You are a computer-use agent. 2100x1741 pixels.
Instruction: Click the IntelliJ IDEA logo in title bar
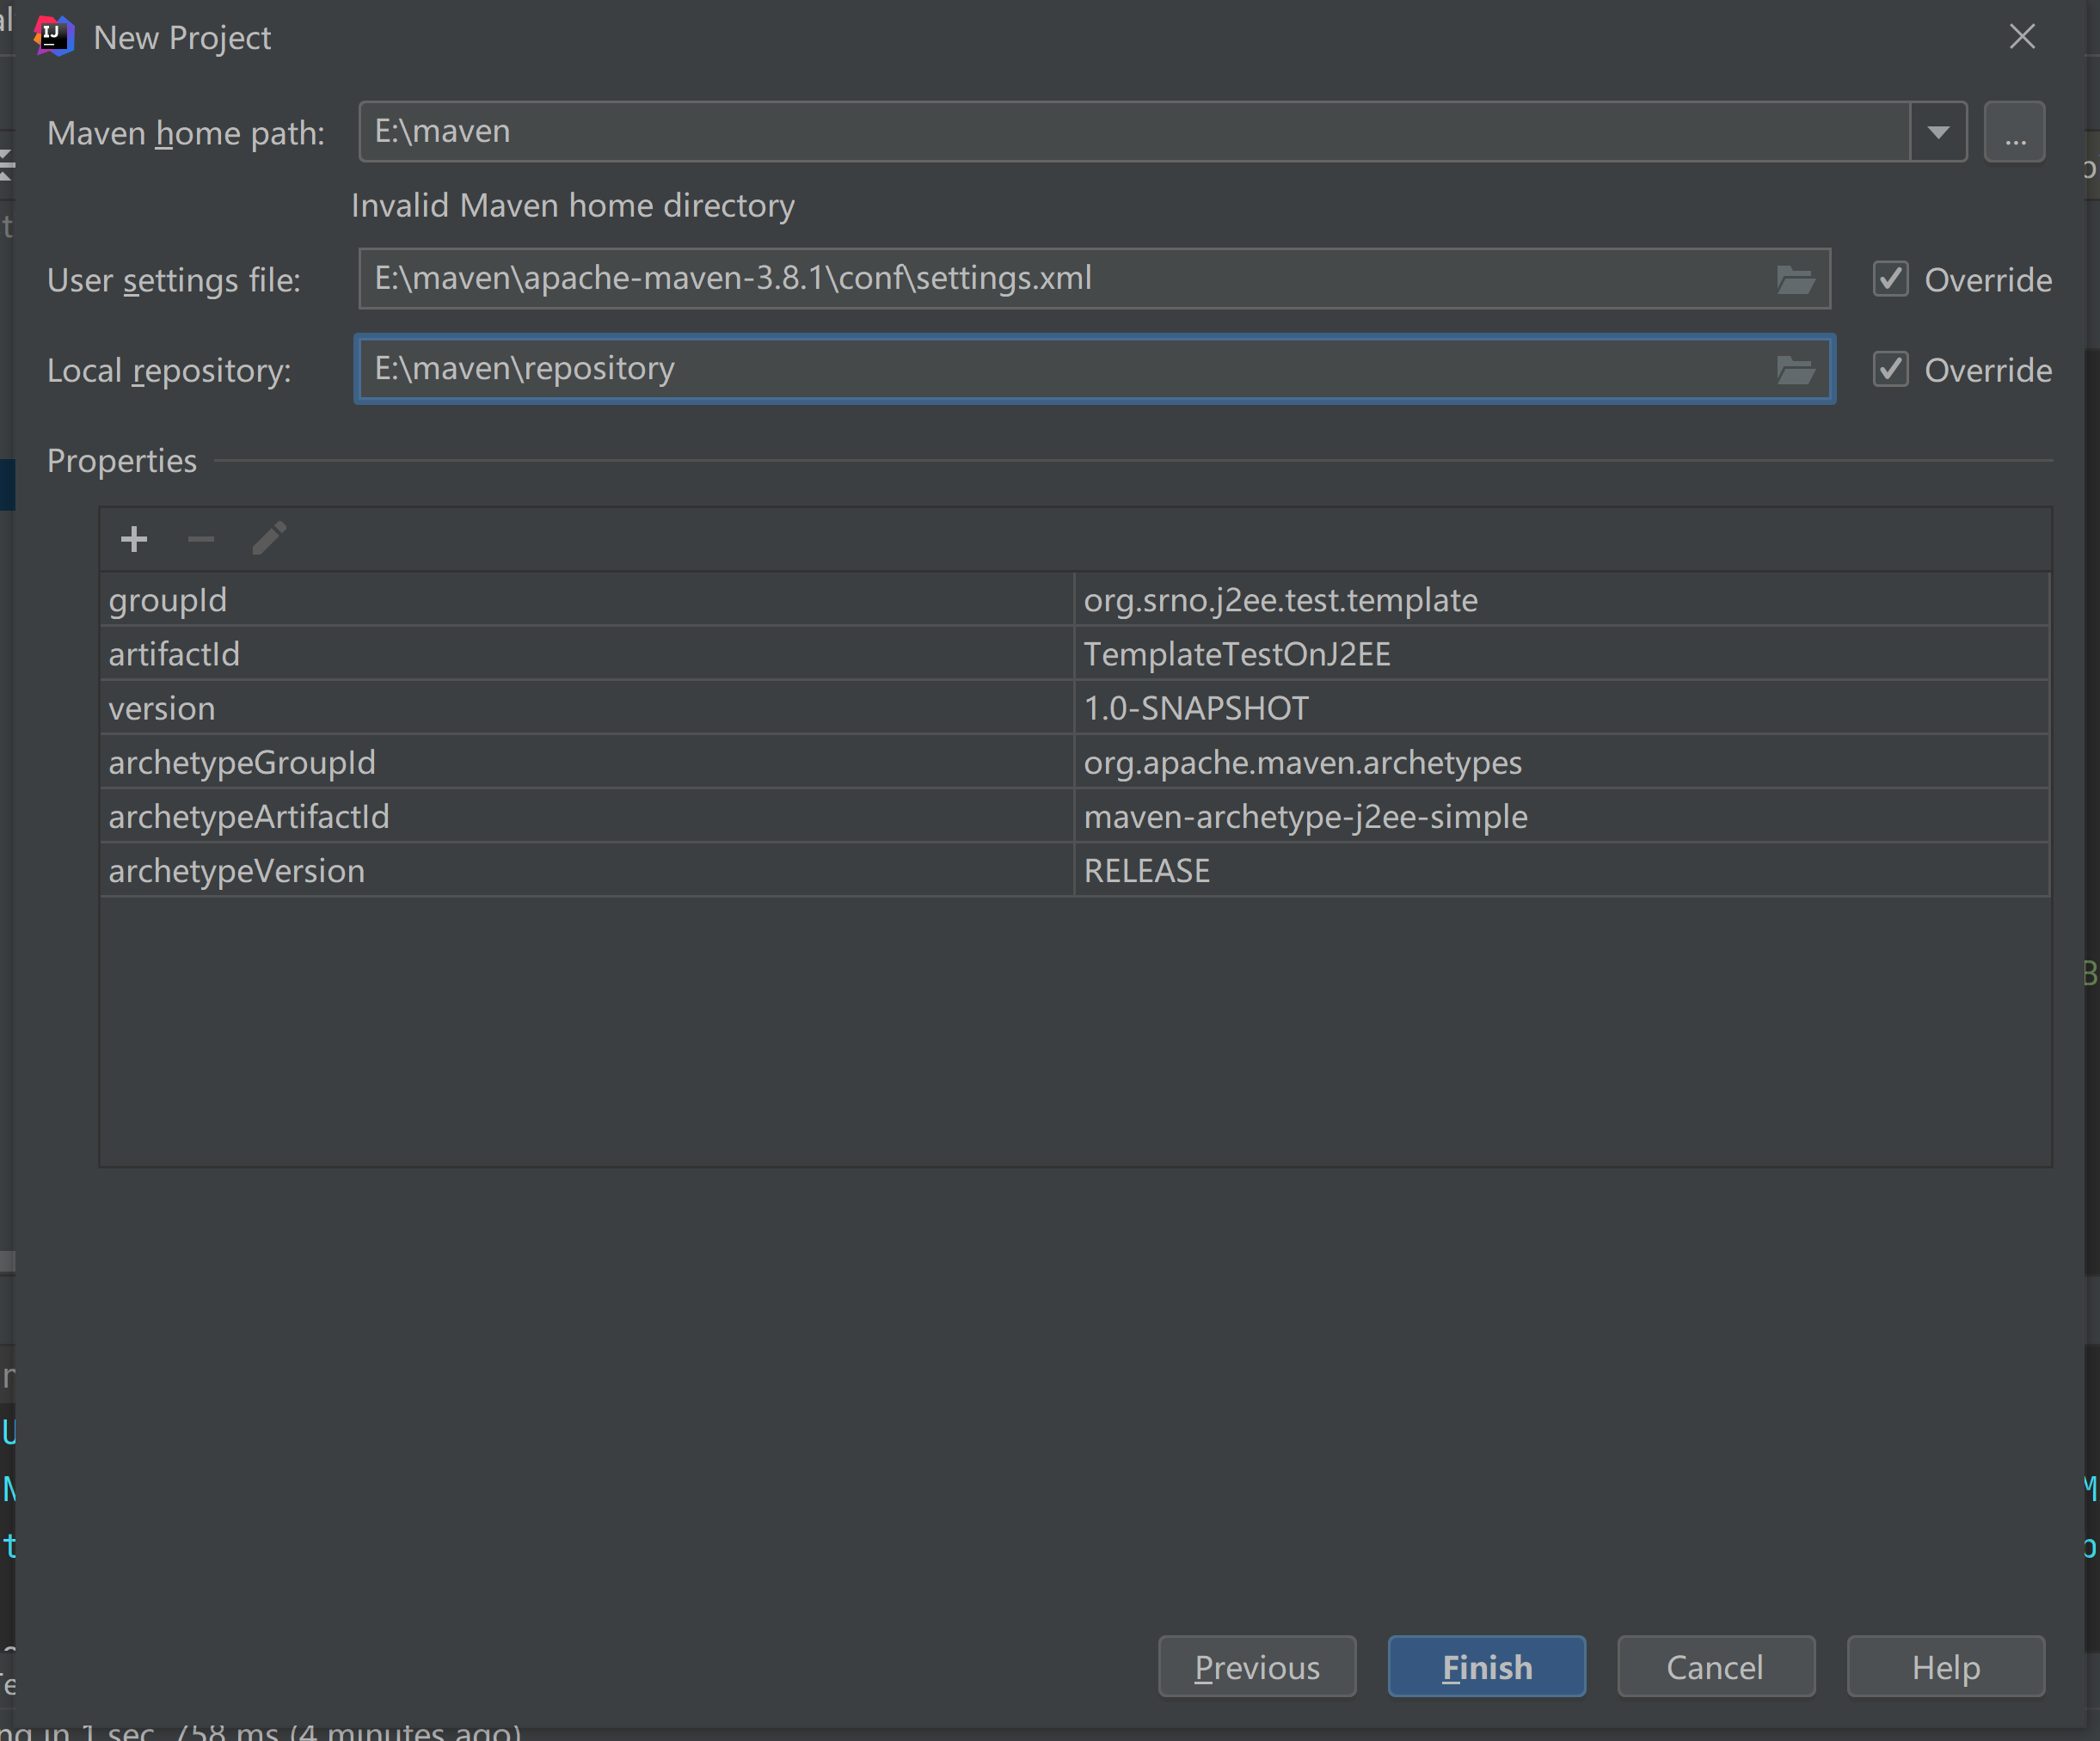54,37
